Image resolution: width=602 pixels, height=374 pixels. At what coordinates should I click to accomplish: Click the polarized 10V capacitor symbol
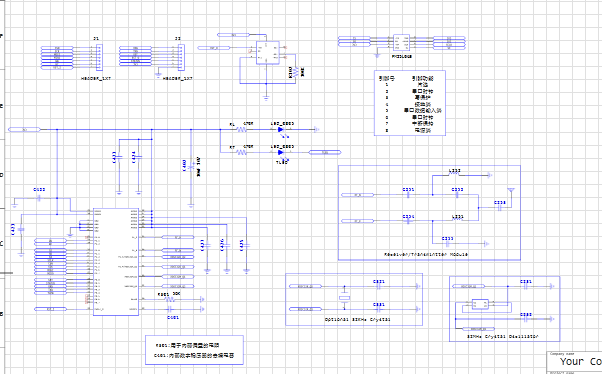click(x=191, y=167)
